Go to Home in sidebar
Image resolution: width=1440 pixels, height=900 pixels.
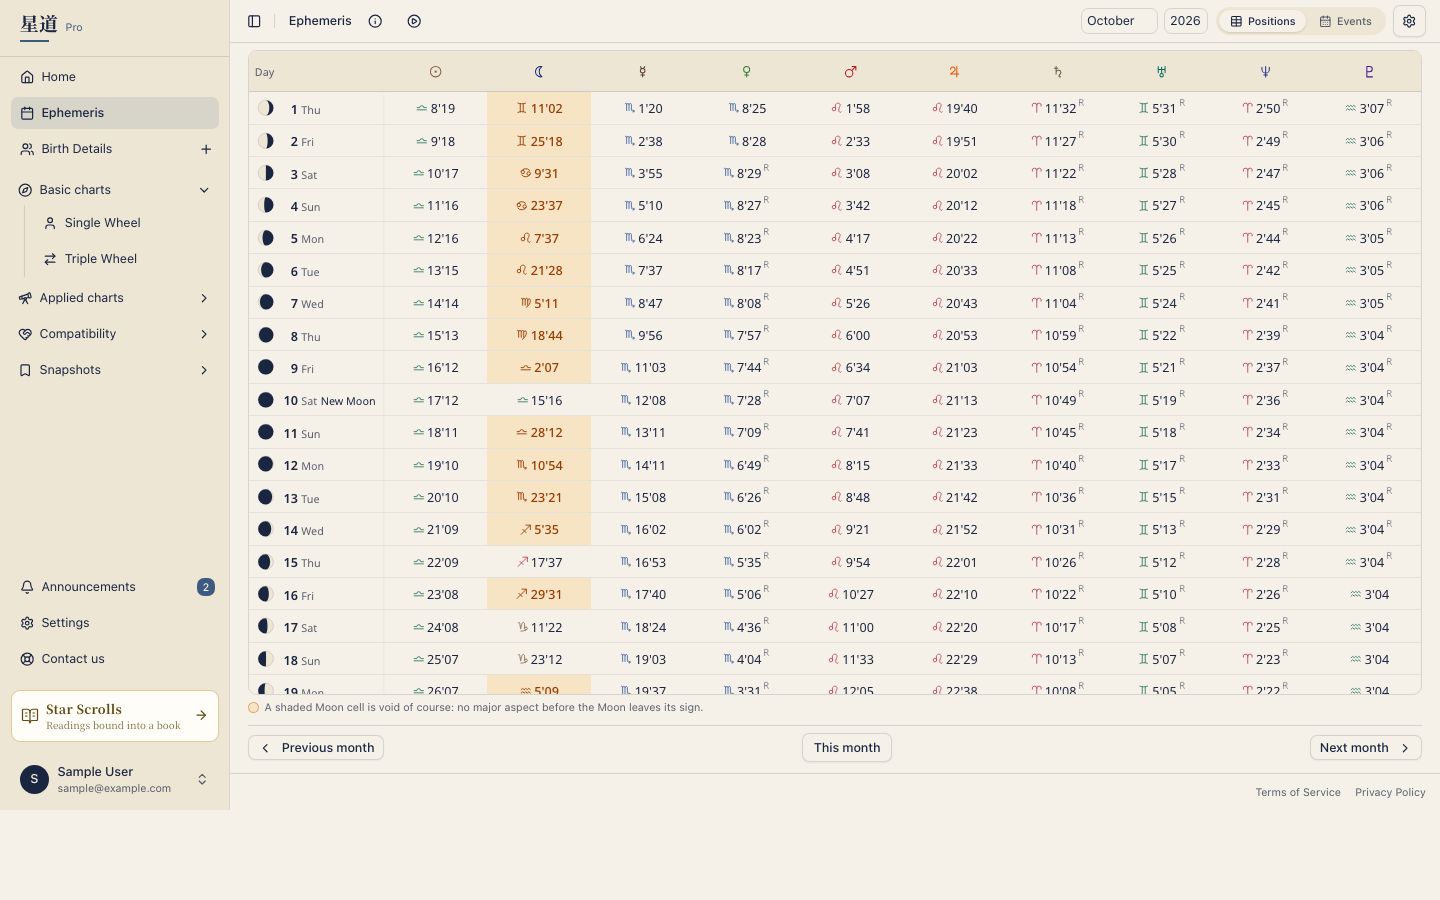(x=115, y=77)
